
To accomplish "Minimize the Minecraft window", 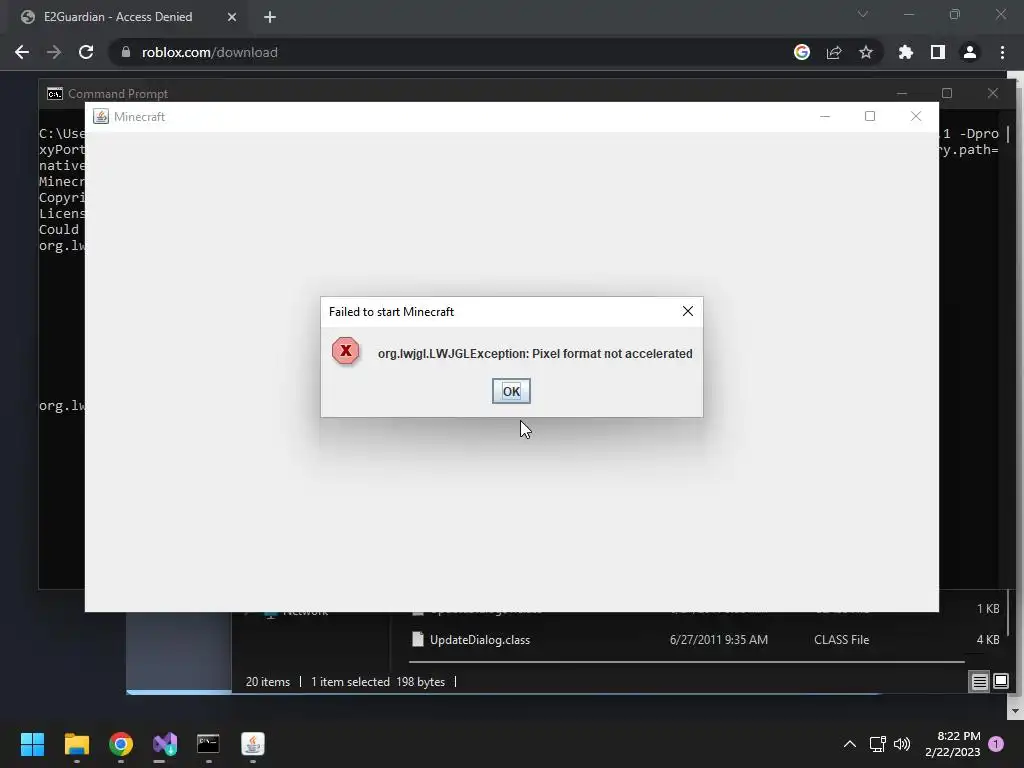I will coord(825,116).
